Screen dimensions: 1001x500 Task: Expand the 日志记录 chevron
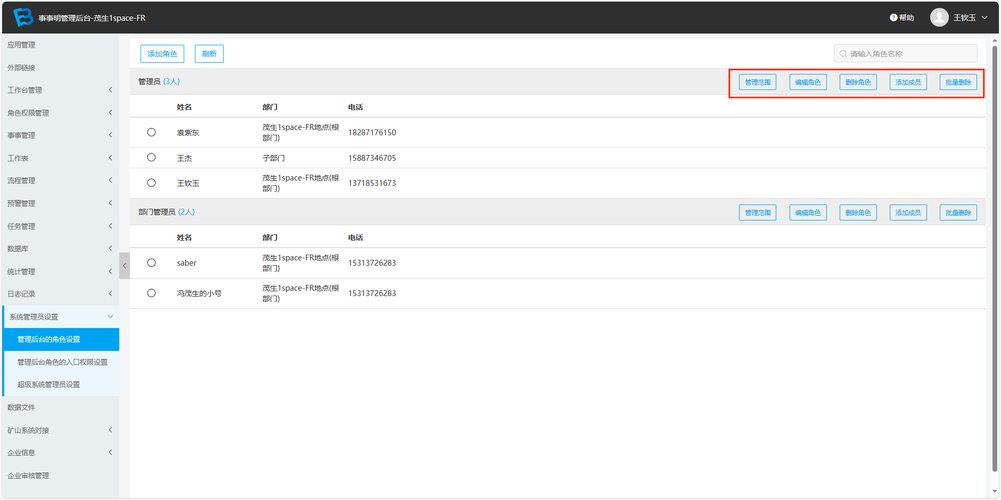(110, 294)
